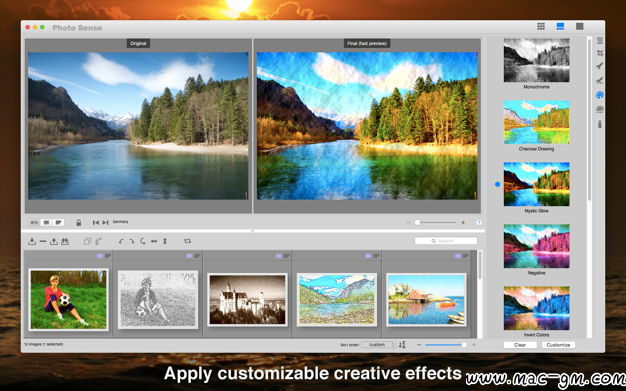Click the Clear button
Image resolution: width=626 pixels, height=391 pixels.
(x=520, y=345)
